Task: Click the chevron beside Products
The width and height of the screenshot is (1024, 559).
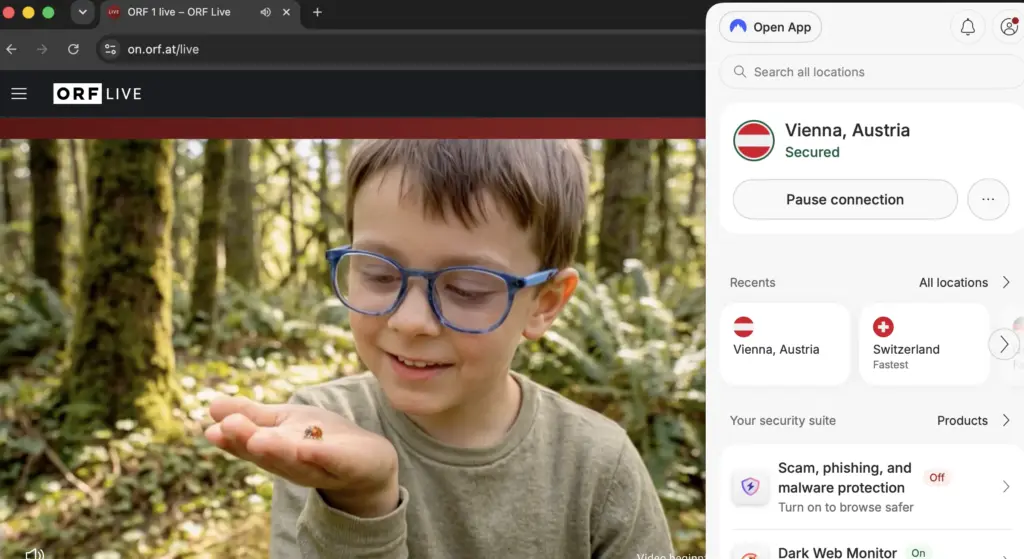Action: point(1006,421)
